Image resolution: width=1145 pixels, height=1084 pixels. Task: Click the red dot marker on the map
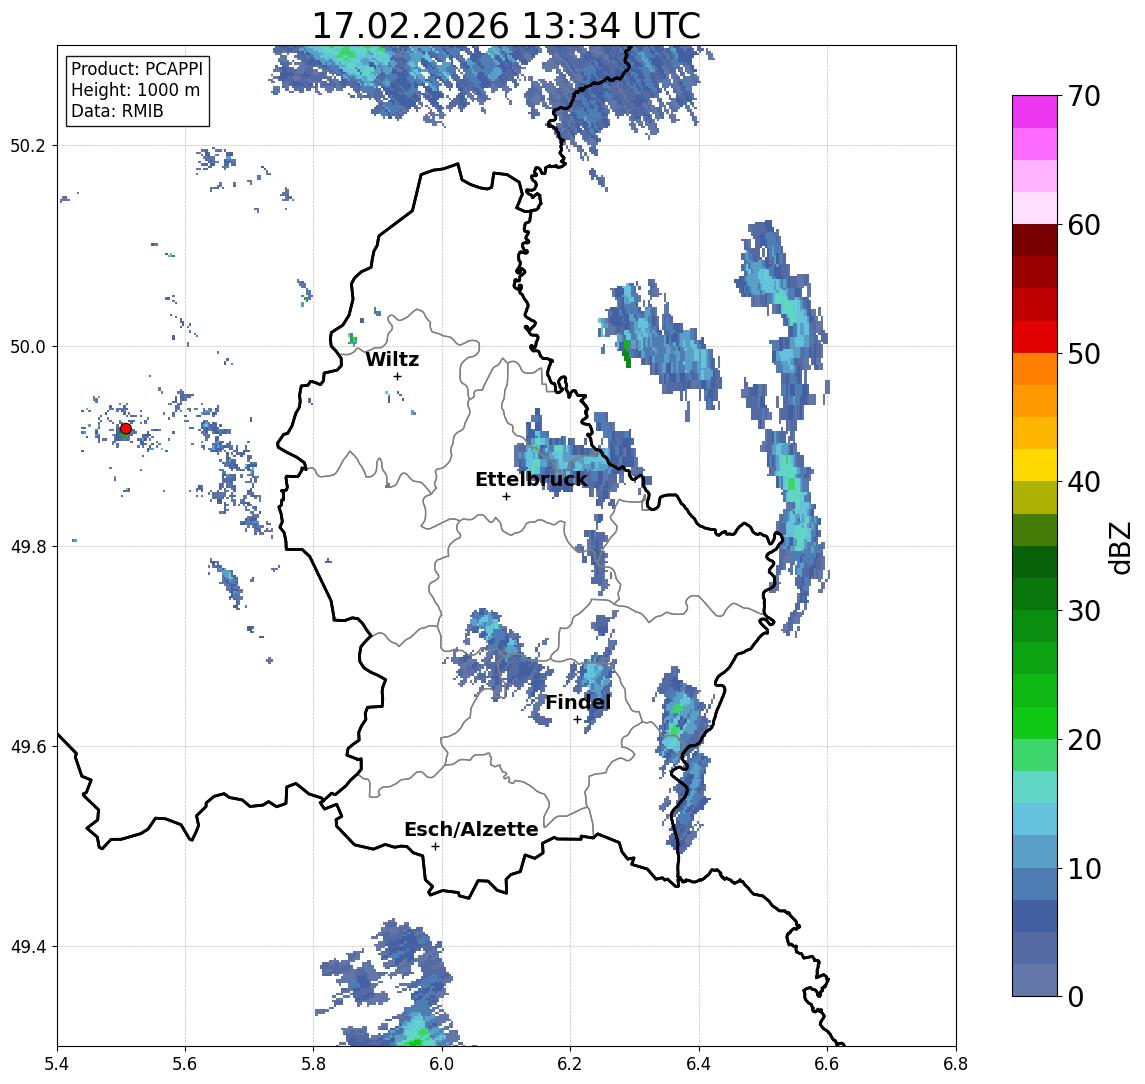pyautogui.click(x=126, y=429)
